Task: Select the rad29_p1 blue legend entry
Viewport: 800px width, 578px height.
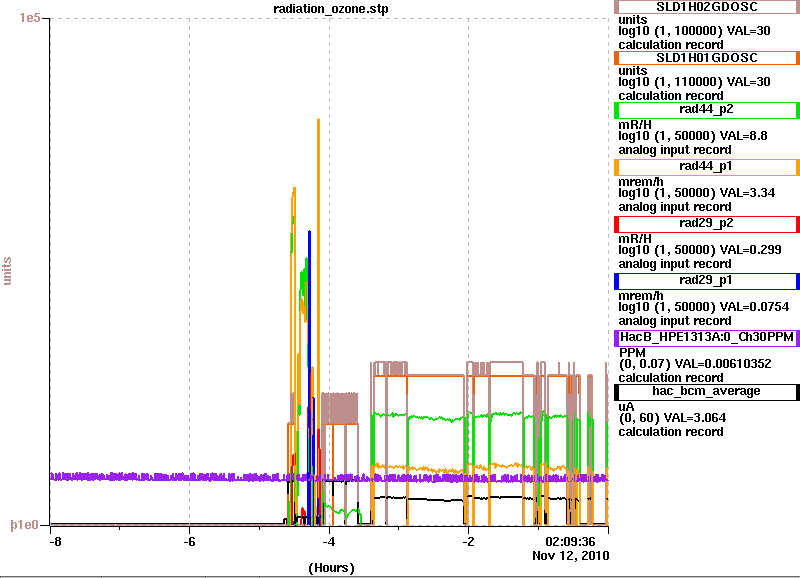Action: [x=707, y=282]
